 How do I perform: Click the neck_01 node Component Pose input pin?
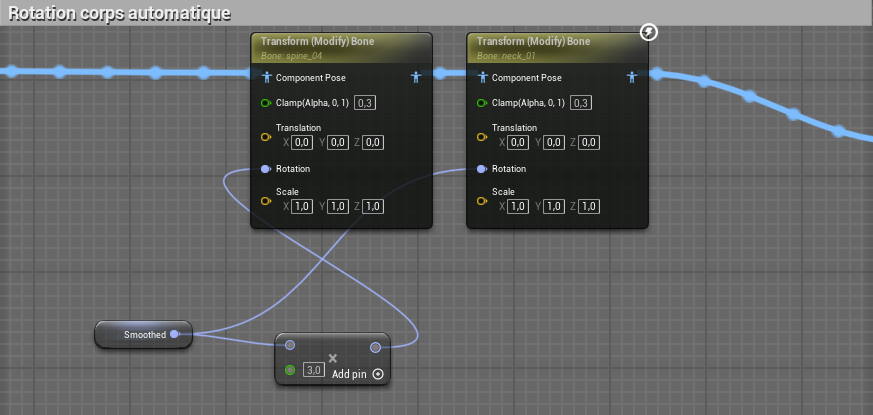tap(482, 77)
